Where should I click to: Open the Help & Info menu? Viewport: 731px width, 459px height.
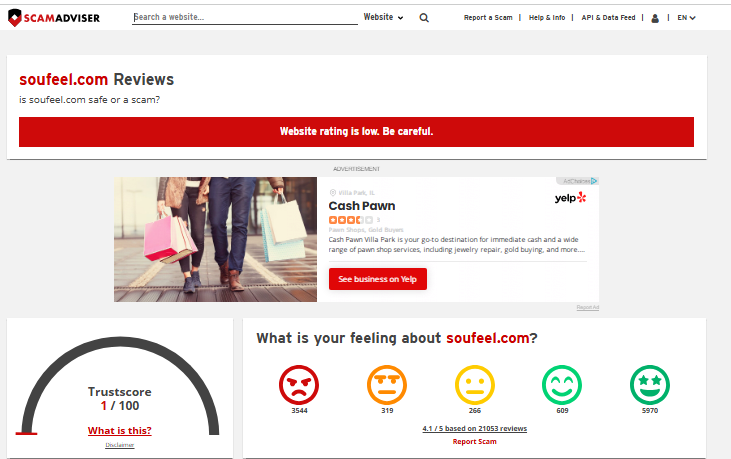click(x=547, y=18)
